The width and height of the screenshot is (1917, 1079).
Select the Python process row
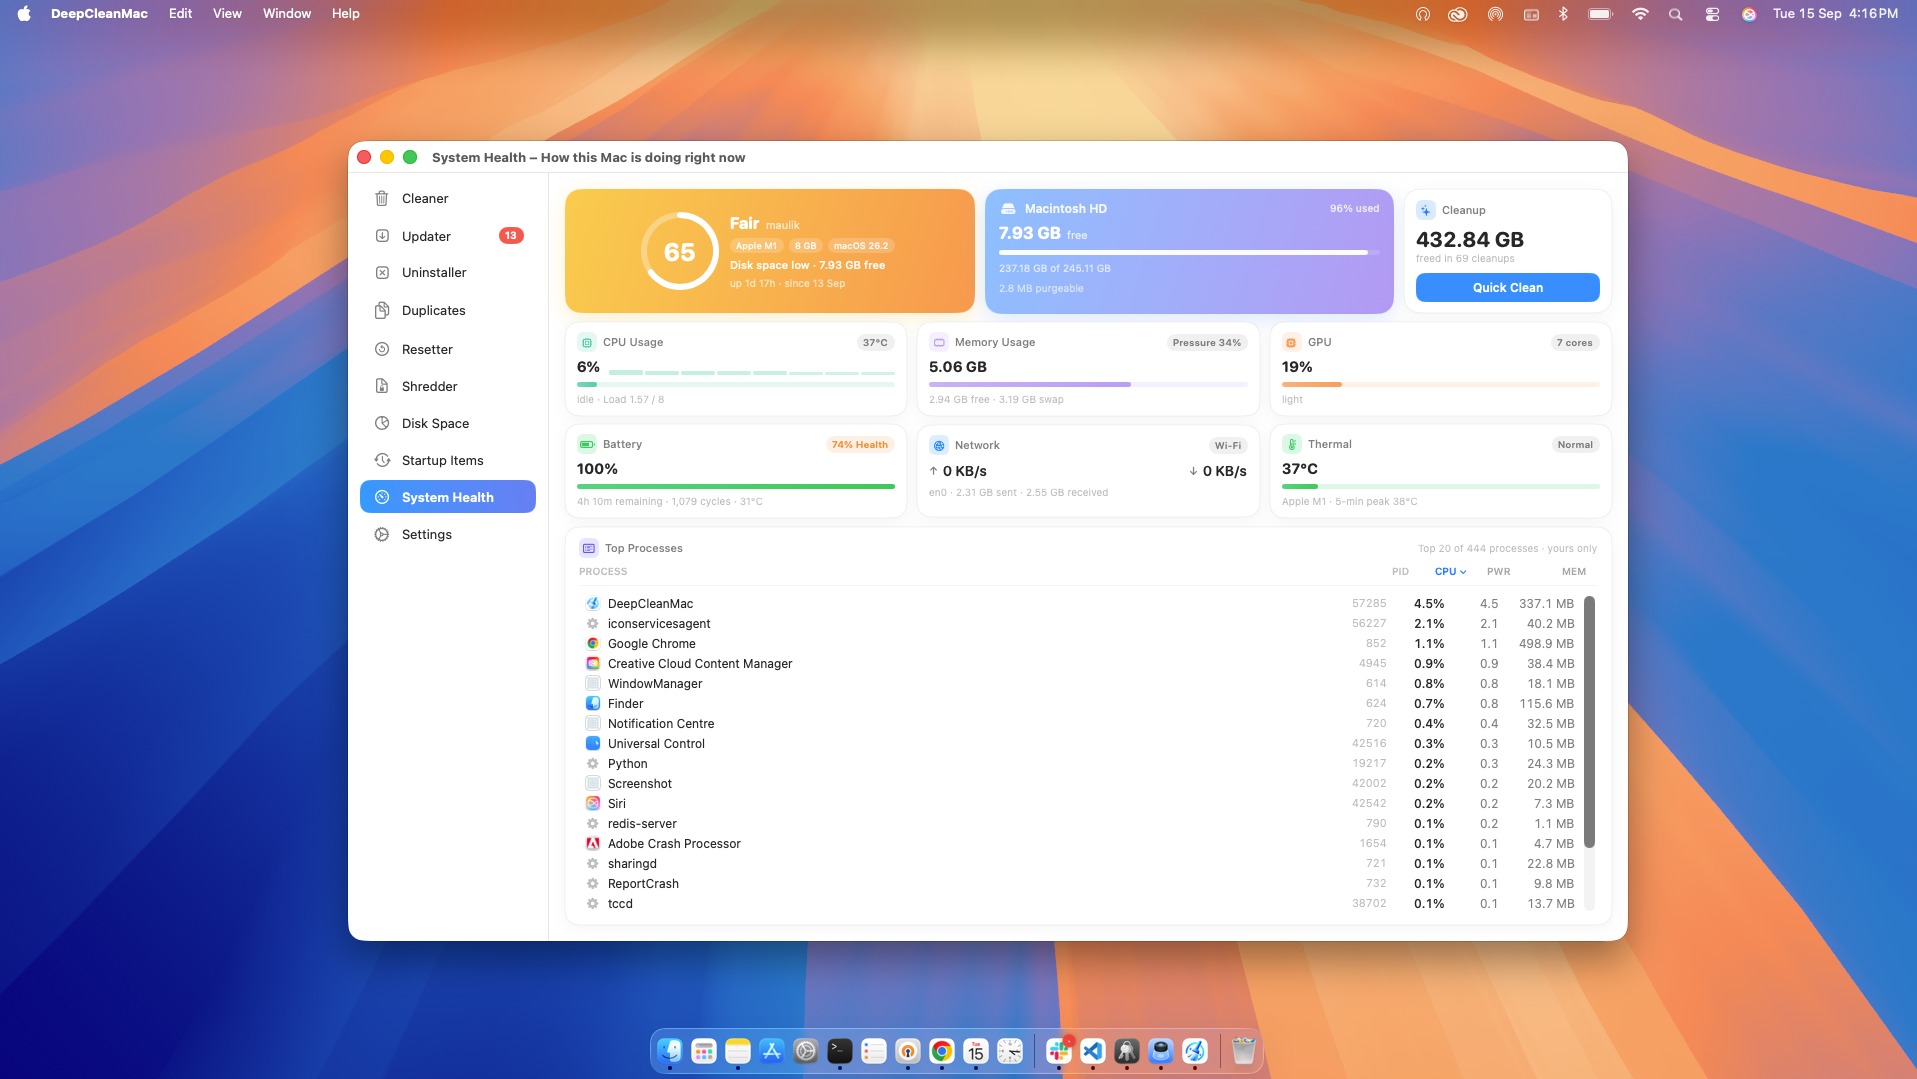coord(1080,763)
